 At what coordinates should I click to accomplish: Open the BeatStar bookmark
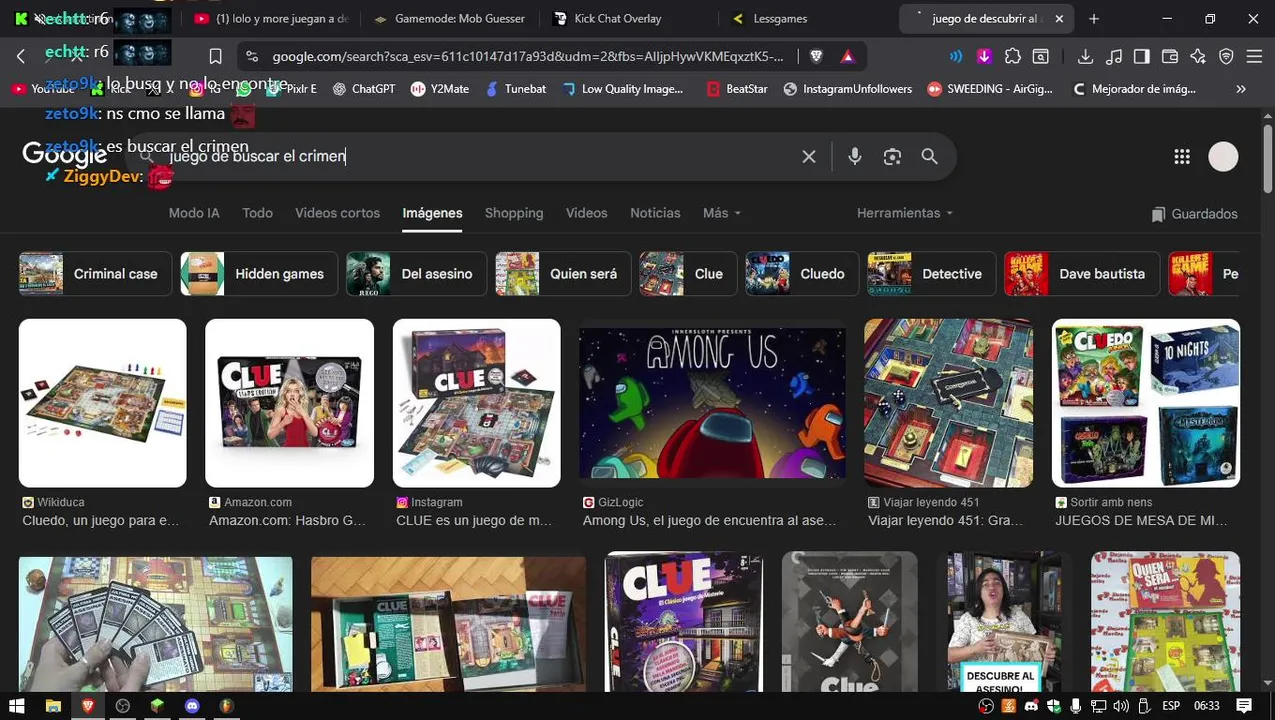tap(737, 89)
